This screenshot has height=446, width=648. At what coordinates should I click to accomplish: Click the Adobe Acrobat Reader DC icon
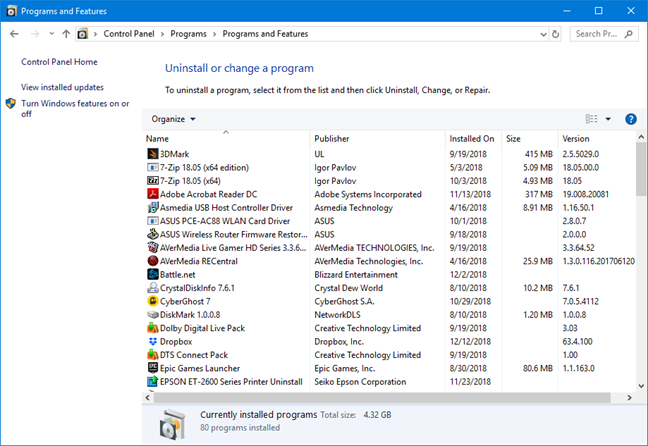tap(152, 194)
